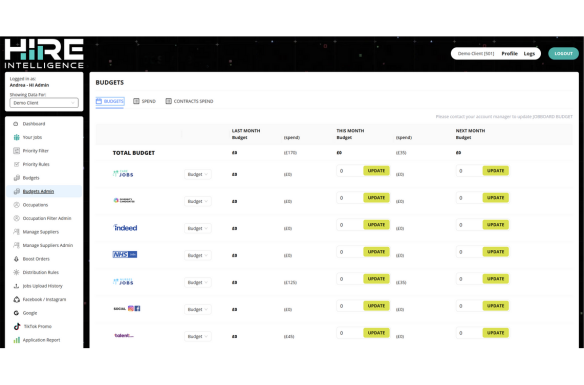Select the Priority Rules icon
This screenshot has height=385, width=584.
point(16,164)
